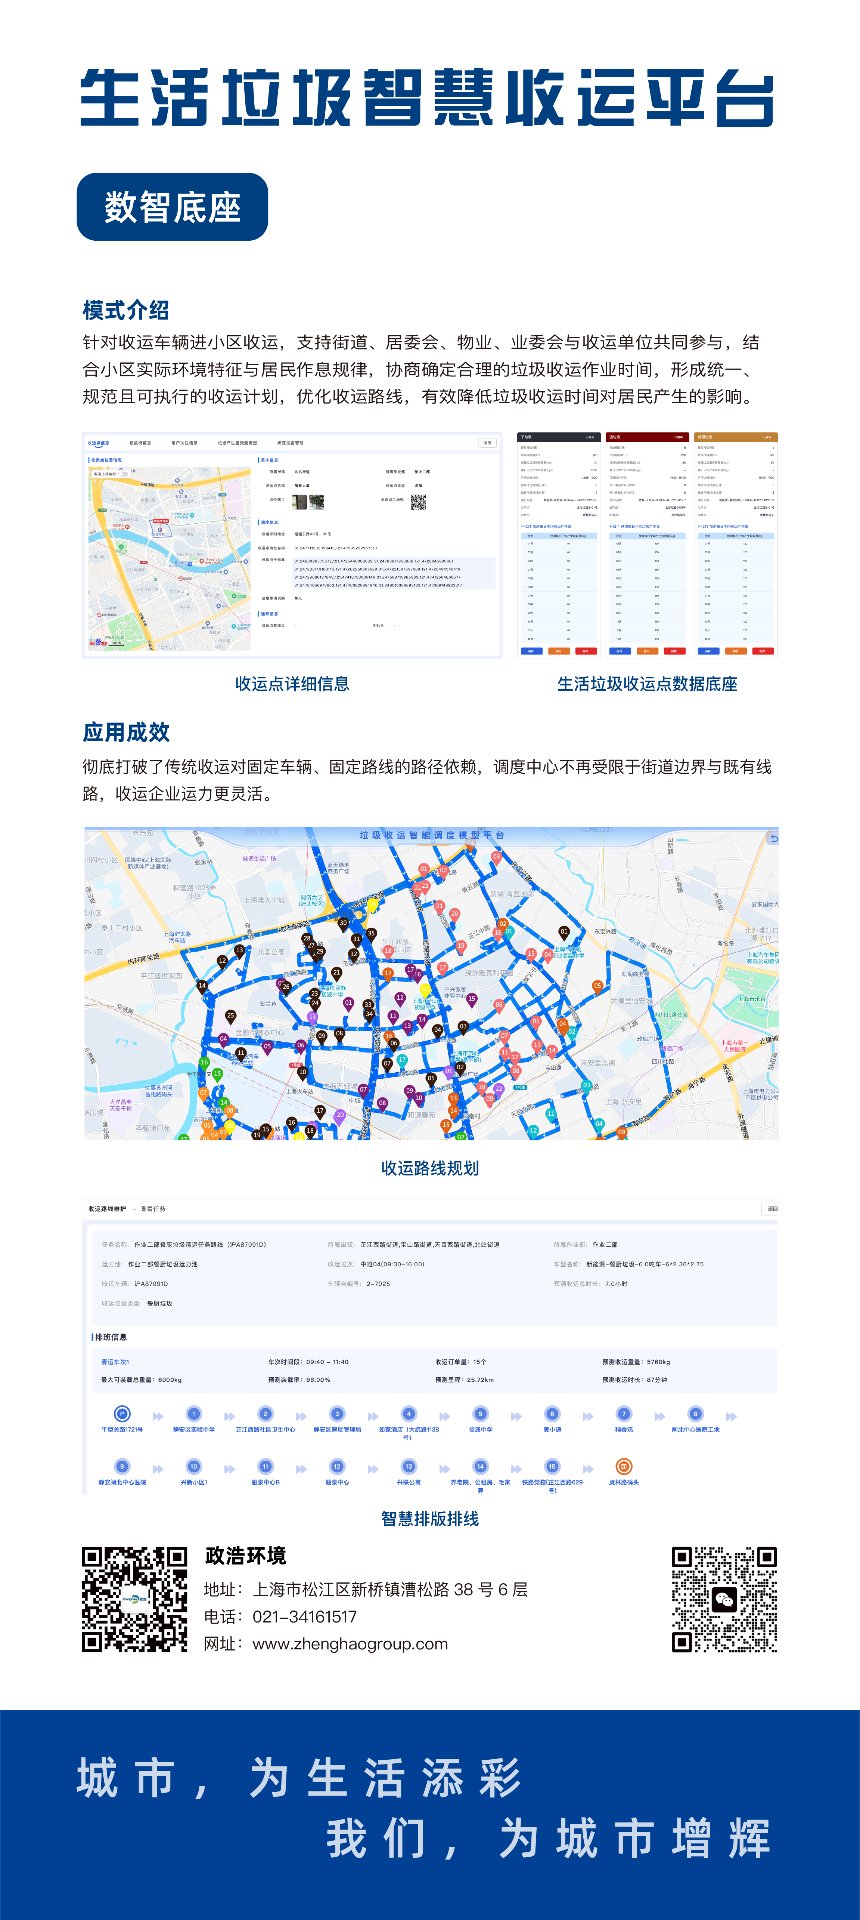The image size is (860, 1920).
Task: Click the 排班信息 heading
Action: pos(110,1337)
